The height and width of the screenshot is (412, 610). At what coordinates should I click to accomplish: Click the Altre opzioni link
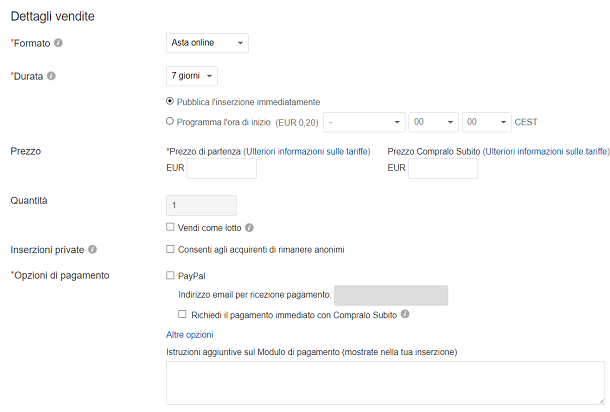189,335
